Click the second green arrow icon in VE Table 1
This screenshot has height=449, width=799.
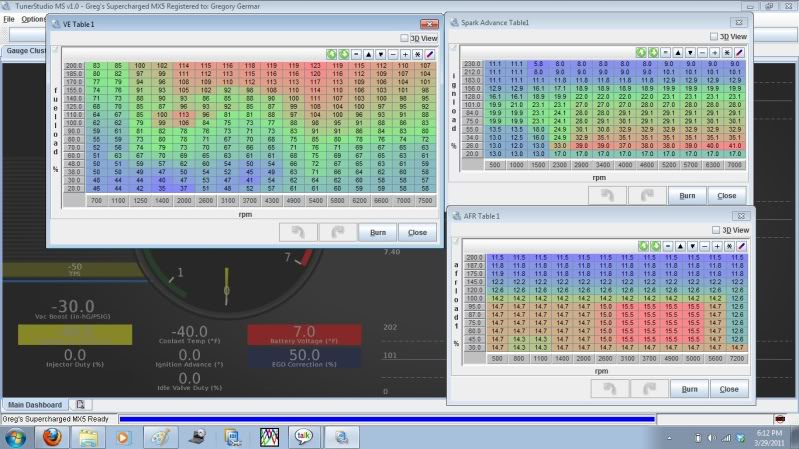pyautogui.click(x=344, y=55)
